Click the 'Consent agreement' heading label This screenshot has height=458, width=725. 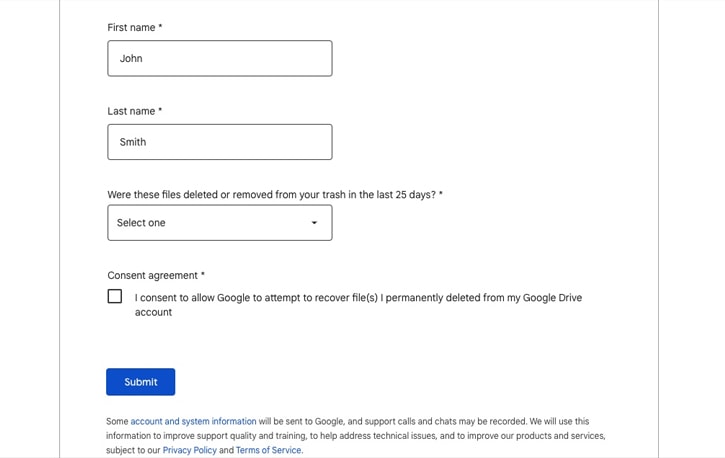pyautogui.click(x=153, y=275)
